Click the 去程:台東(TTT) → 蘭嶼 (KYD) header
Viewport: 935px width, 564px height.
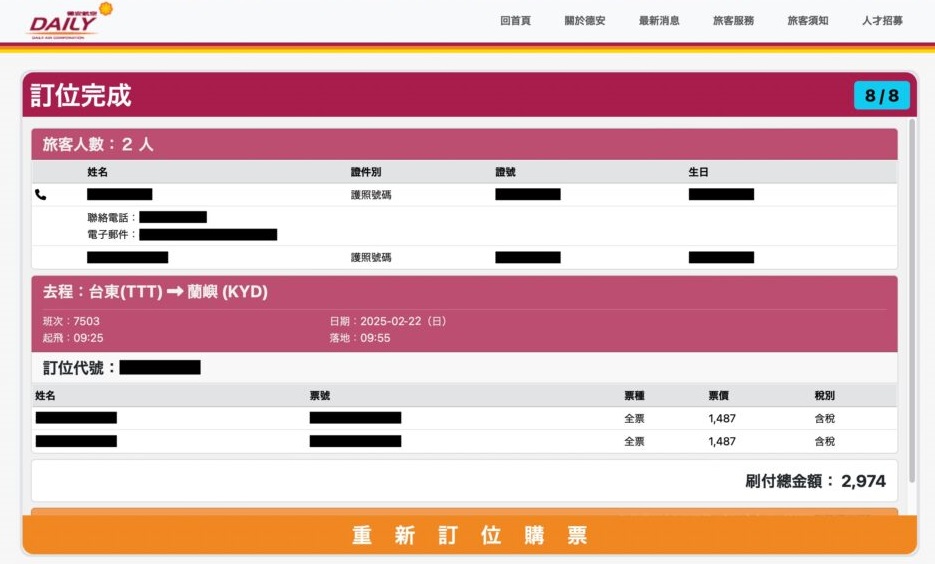pos(155,292)
